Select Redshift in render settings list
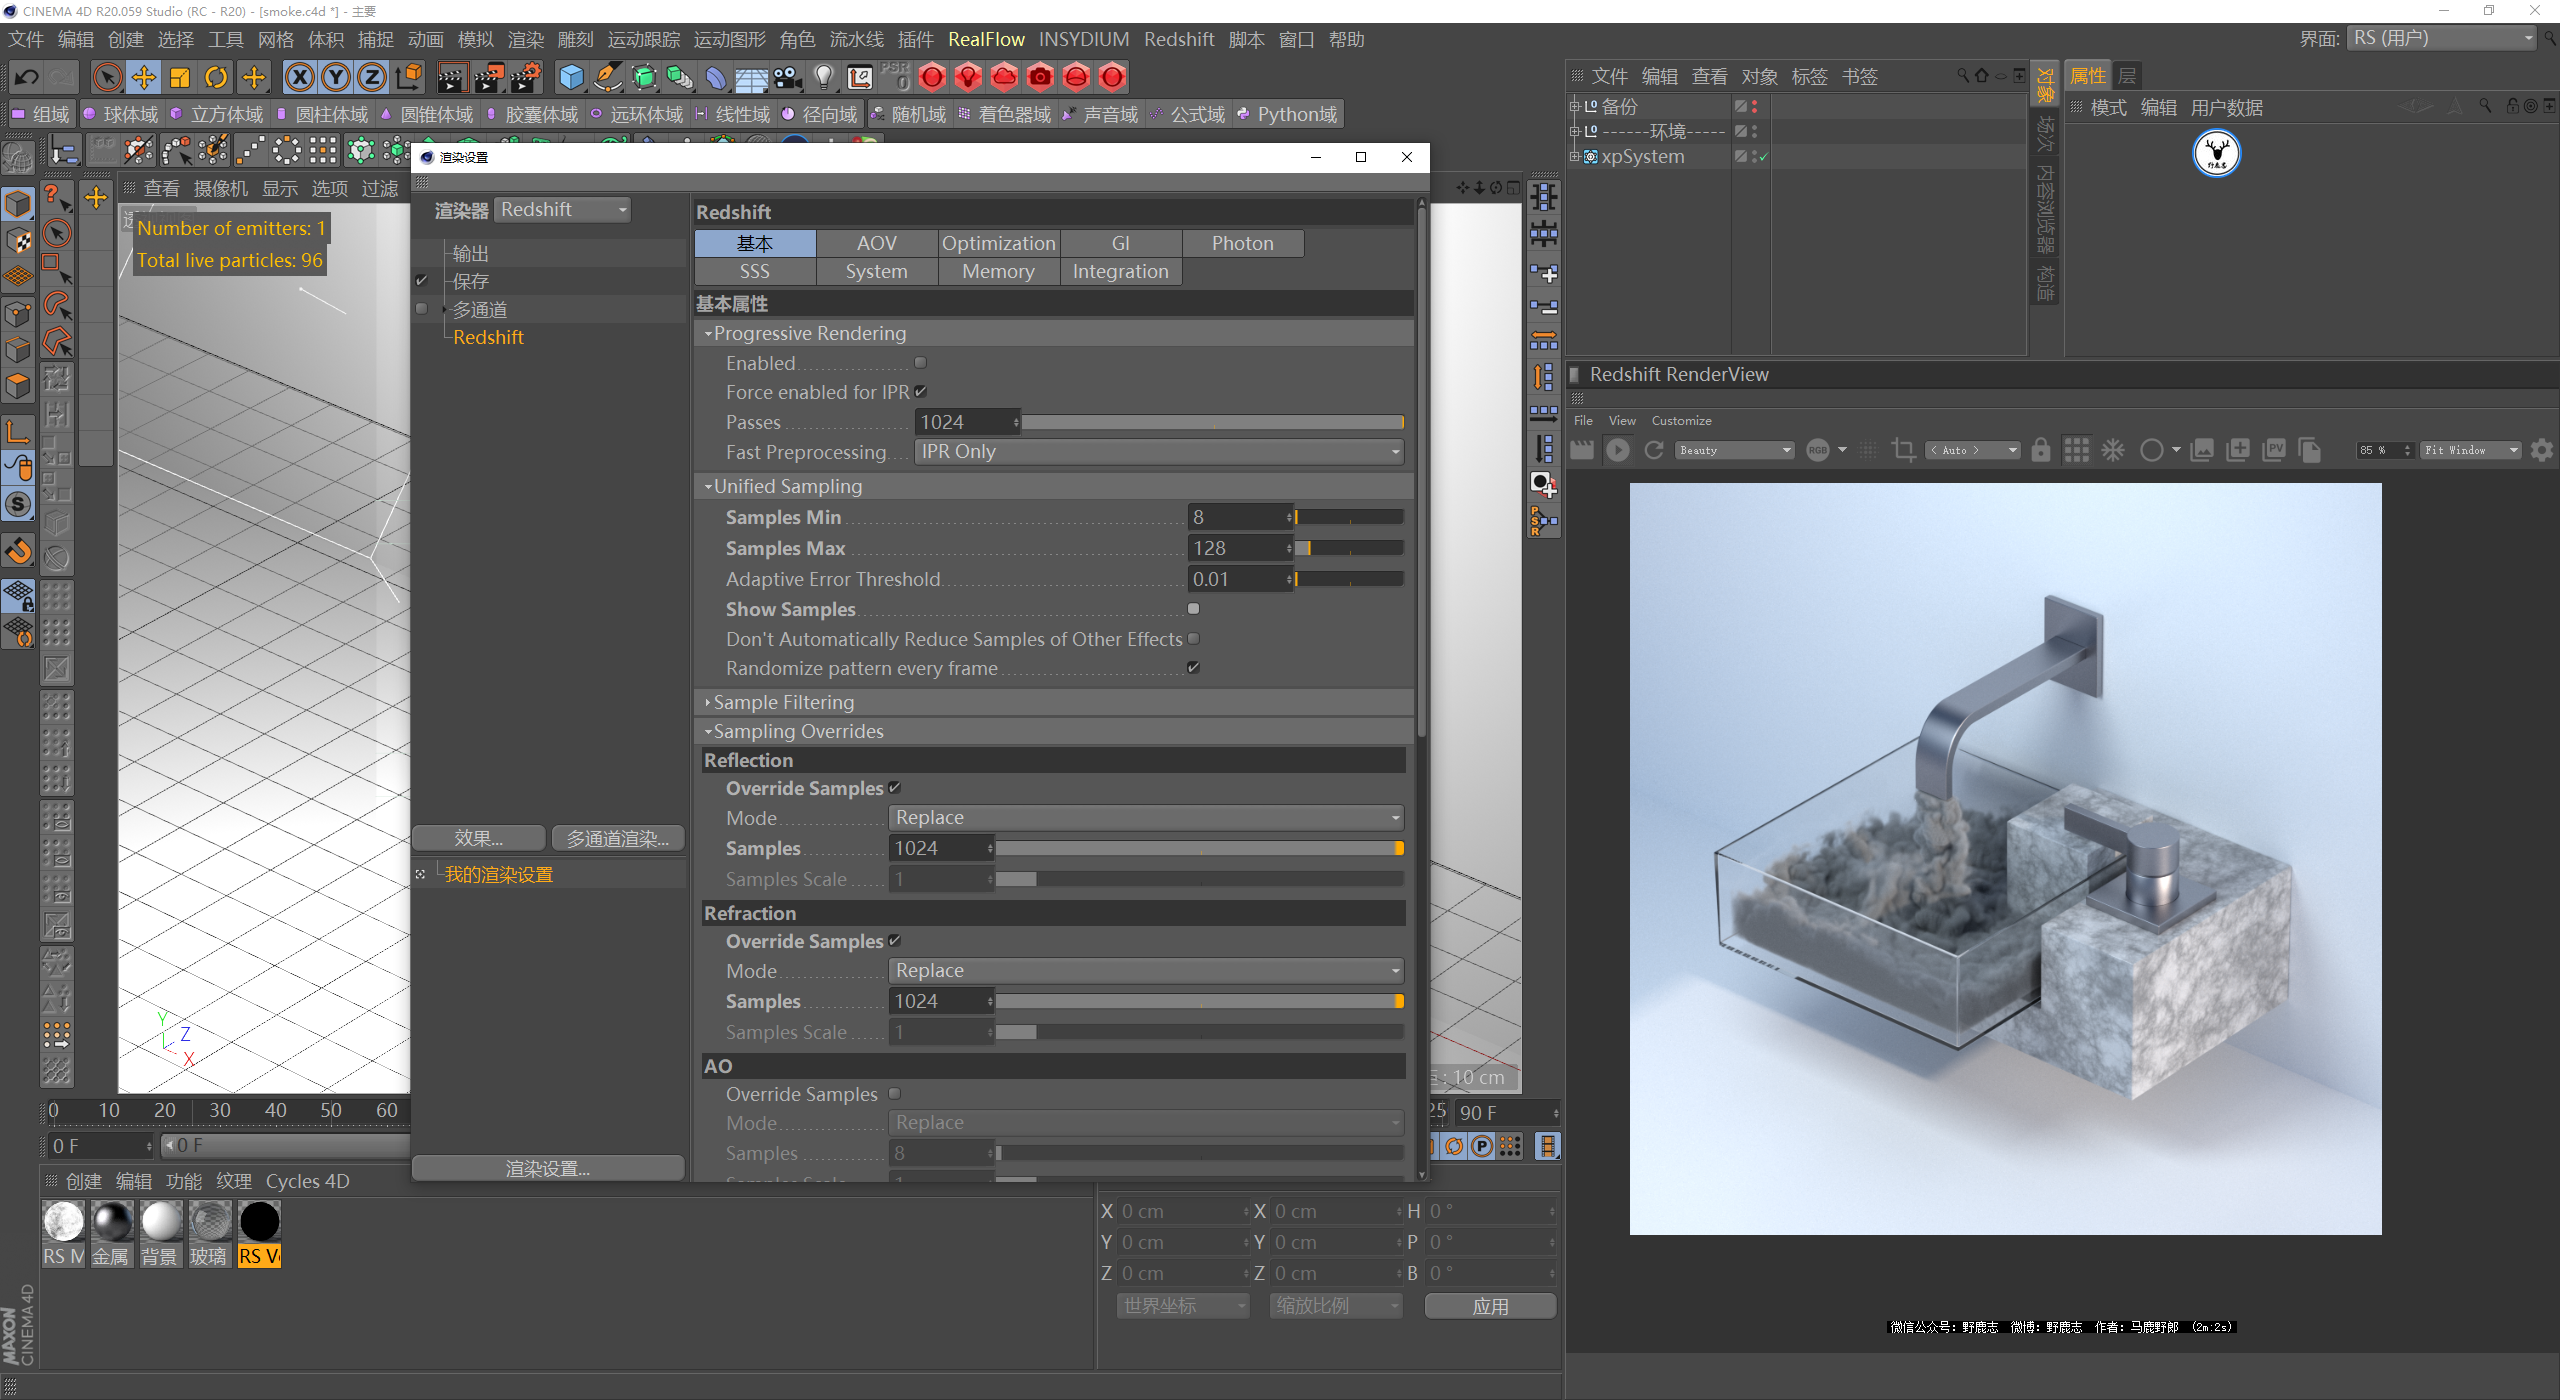Image resolution: width=2560 pixels, height=1400 pixels. (488, 337)
